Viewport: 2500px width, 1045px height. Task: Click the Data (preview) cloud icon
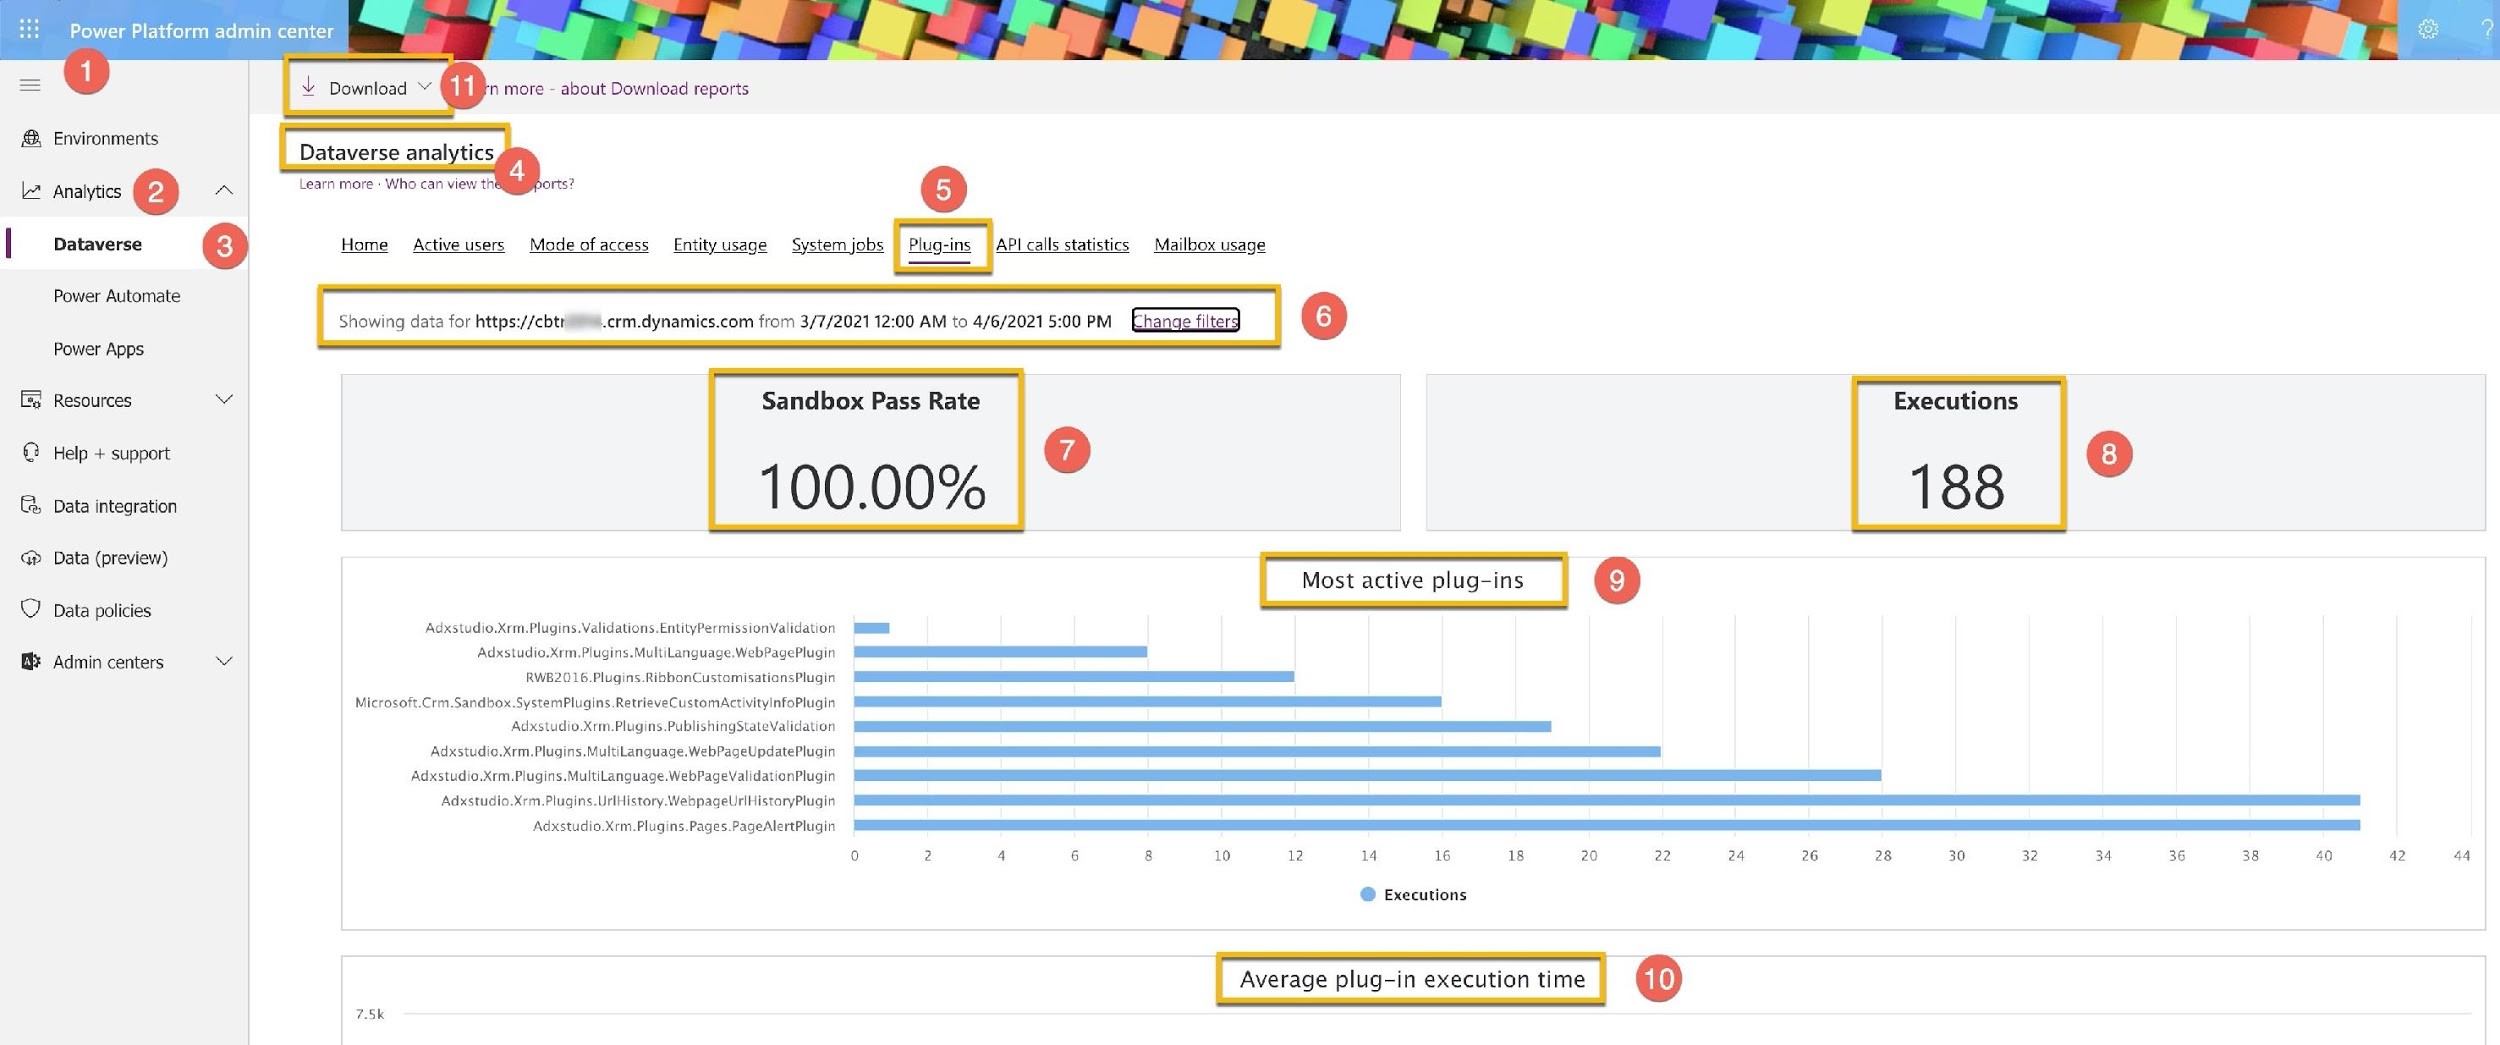(x=31, y=557)
